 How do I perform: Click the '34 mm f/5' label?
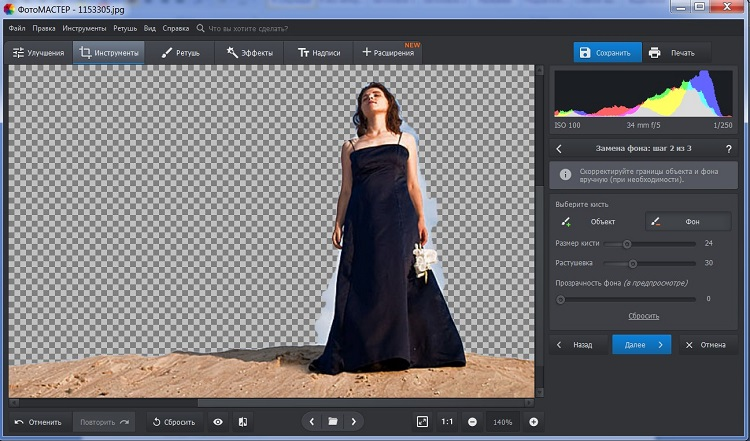pos(643,125)
